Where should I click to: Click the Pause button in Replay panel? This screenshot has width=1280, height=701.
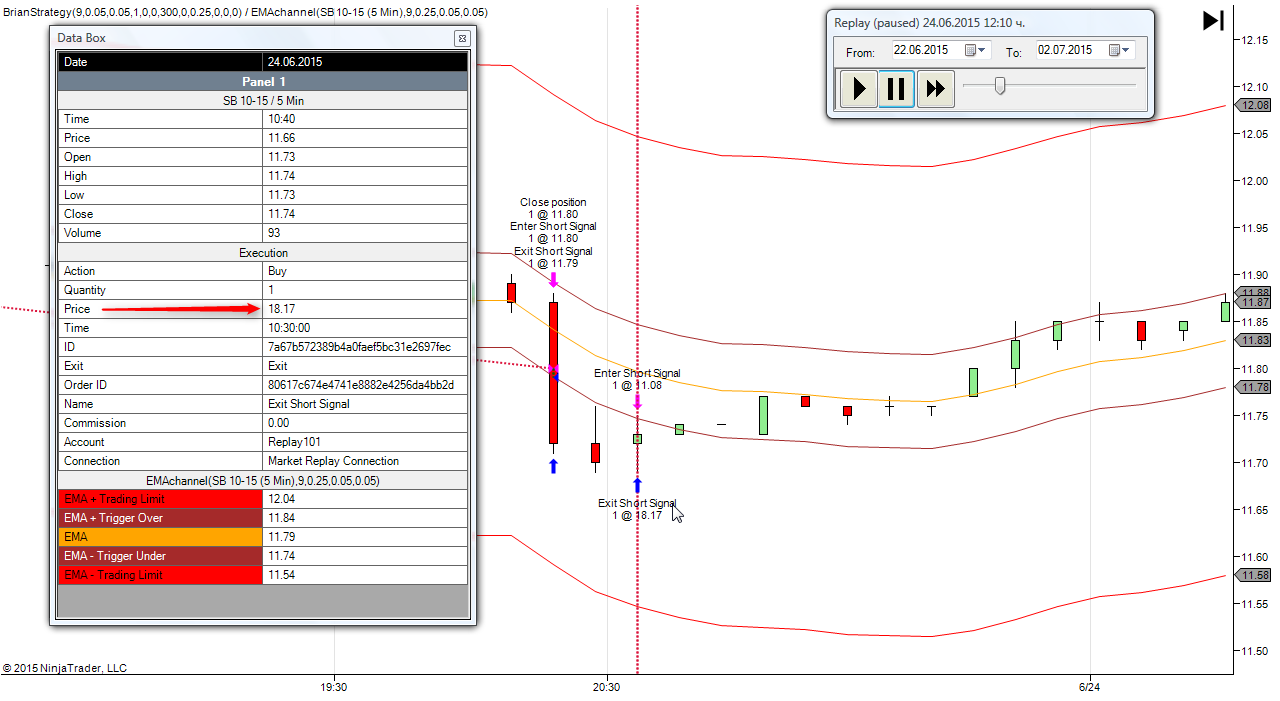pyautogui.click(x=896, y=89)
